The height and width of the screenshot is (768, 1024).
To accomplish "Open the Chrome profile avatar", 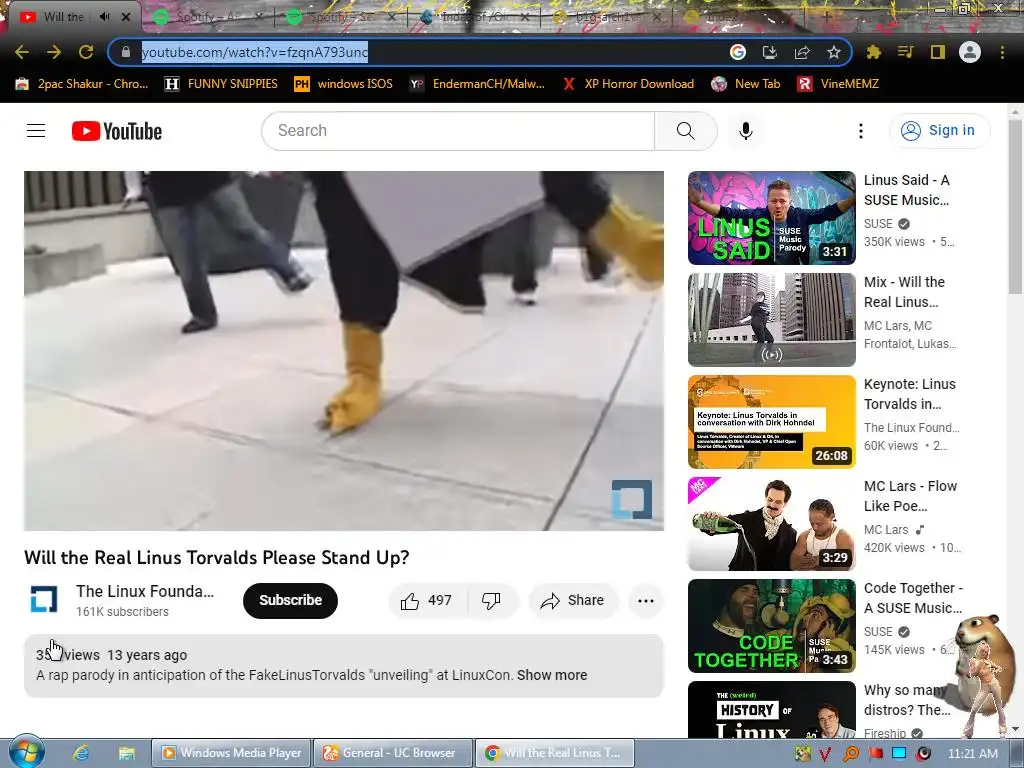I will click(970, 52).
